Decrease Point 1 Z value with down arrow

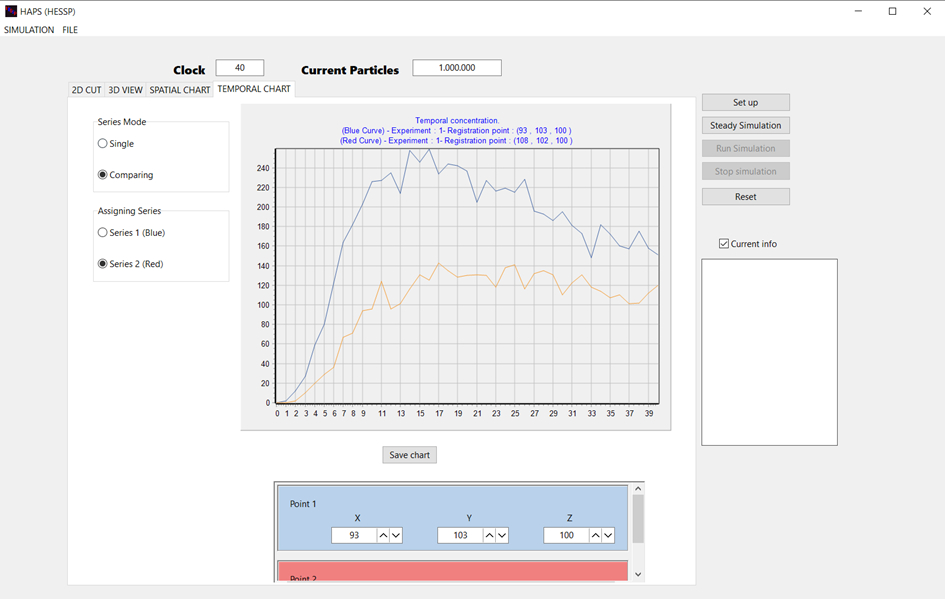(608, 536)
